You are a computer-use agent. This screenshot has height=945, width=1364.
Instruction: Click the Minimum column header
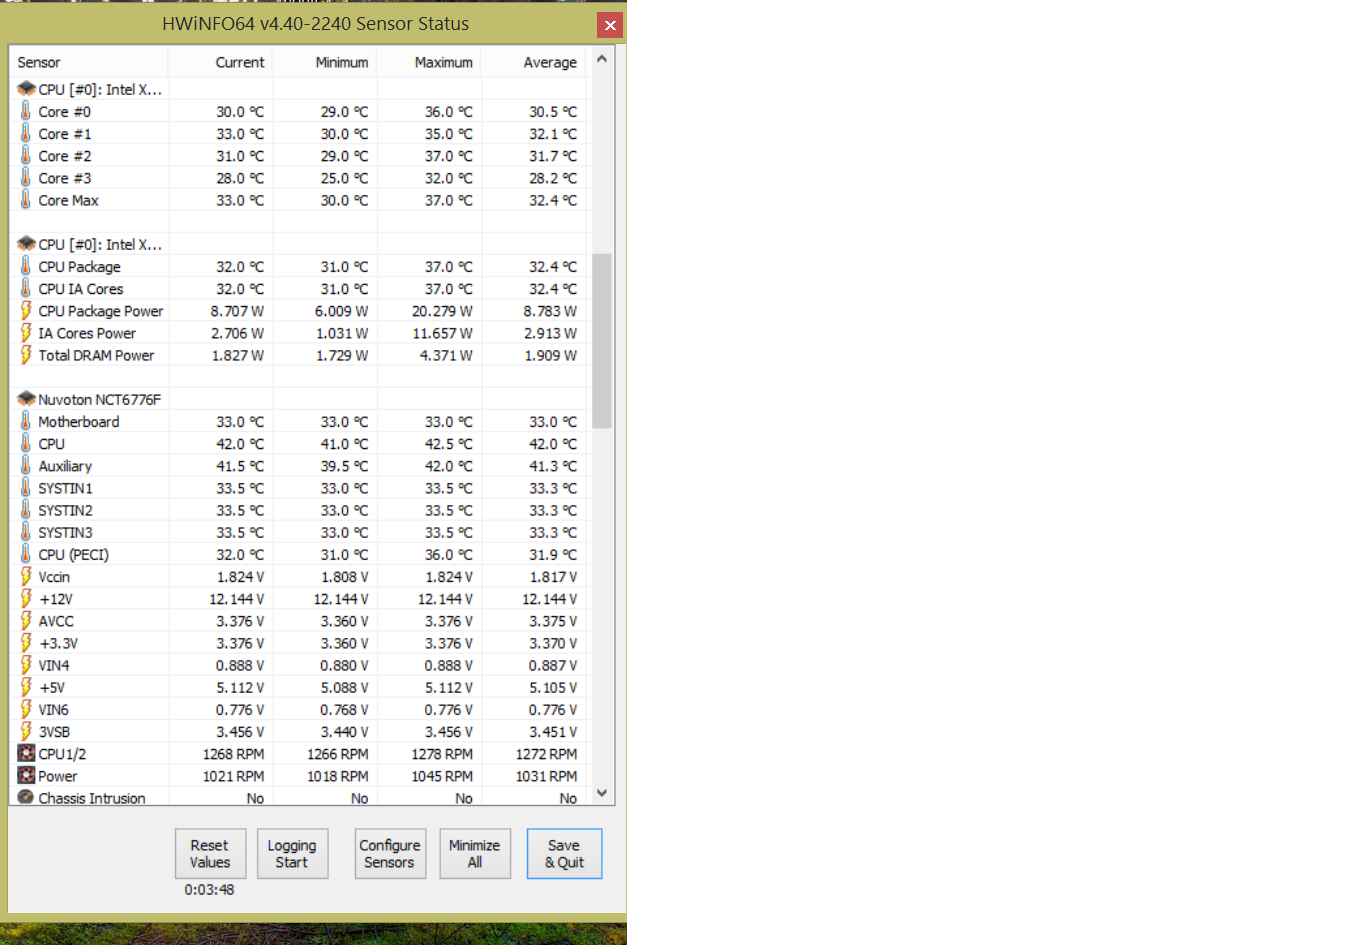point(325,62)
